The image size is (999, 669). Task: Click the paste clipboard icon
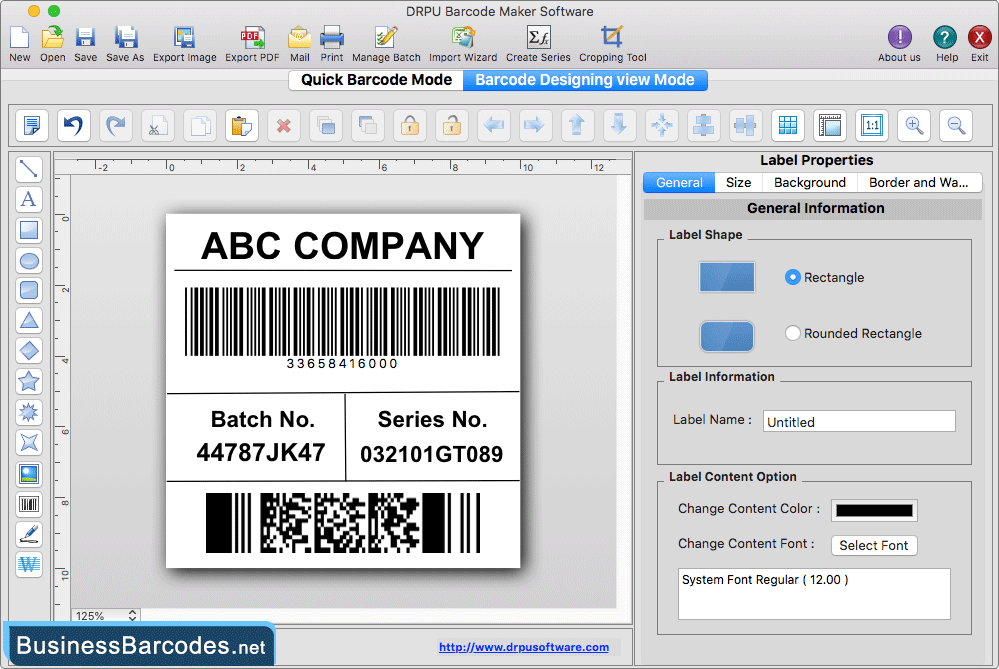(241, 125)
